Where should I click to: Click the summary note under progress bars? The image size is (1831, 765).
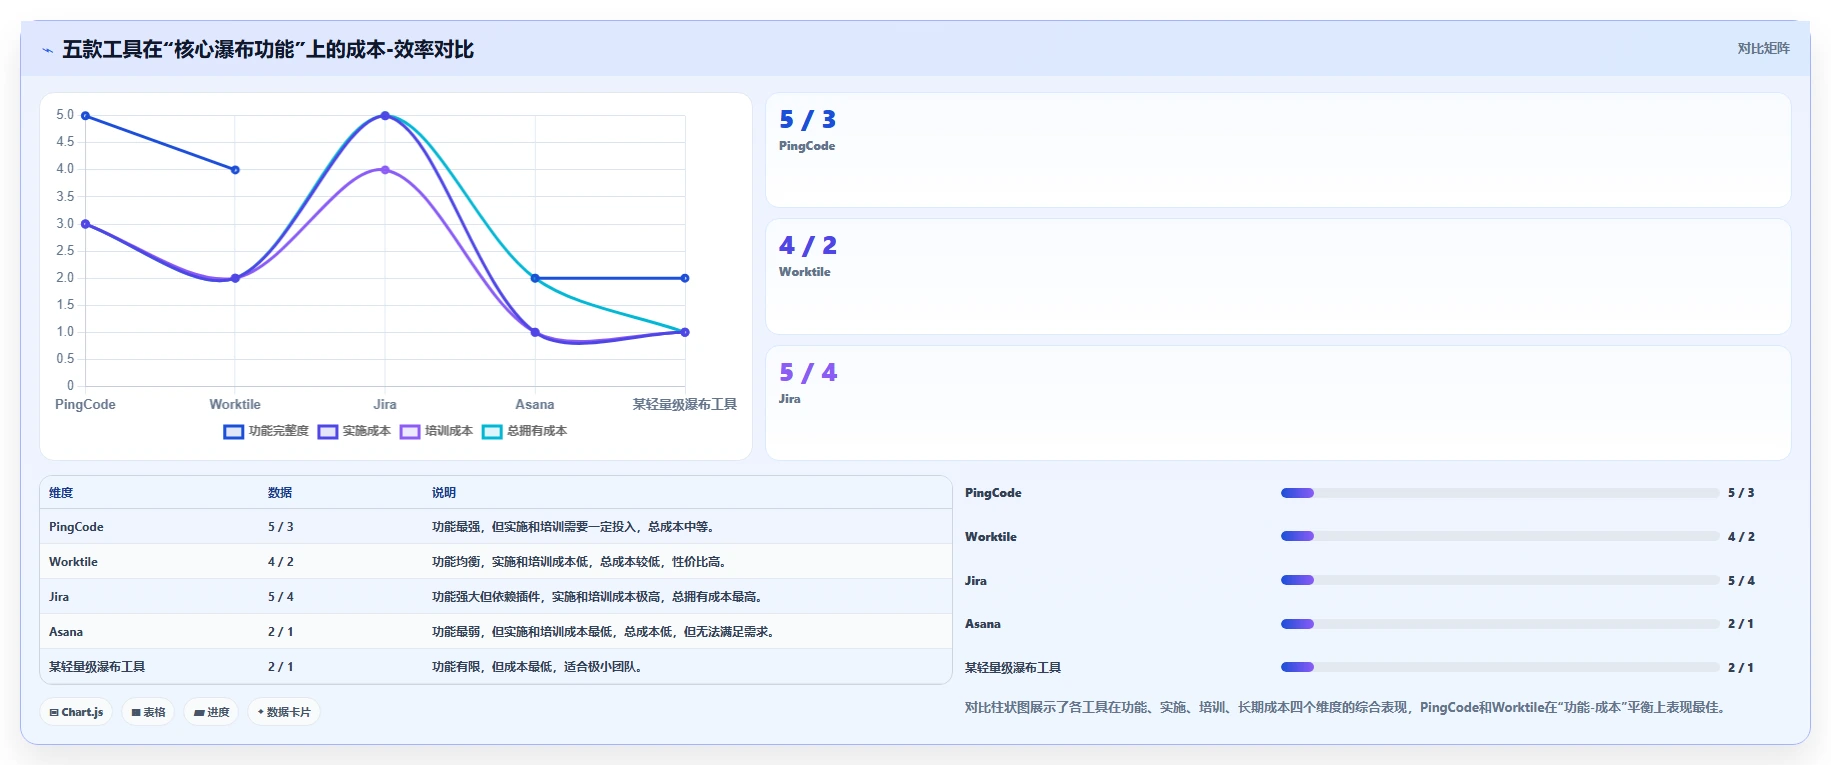pos(1347,707)
